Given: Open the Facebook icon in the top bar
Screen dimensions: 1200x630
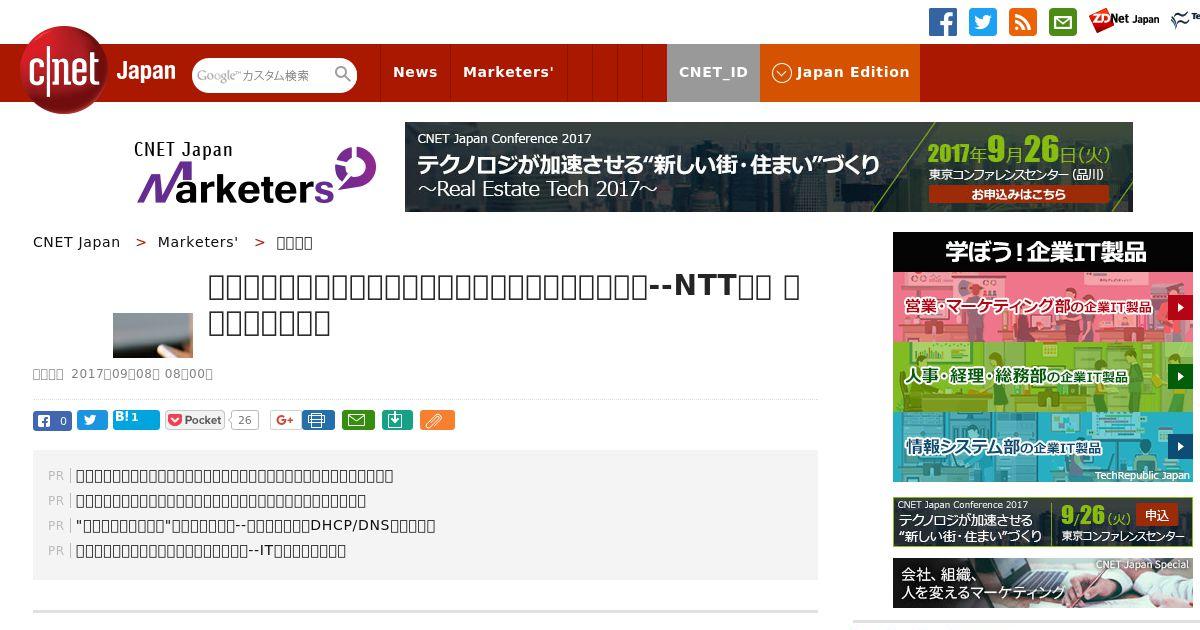Looking at the screenshot, I should click(943, 22).
